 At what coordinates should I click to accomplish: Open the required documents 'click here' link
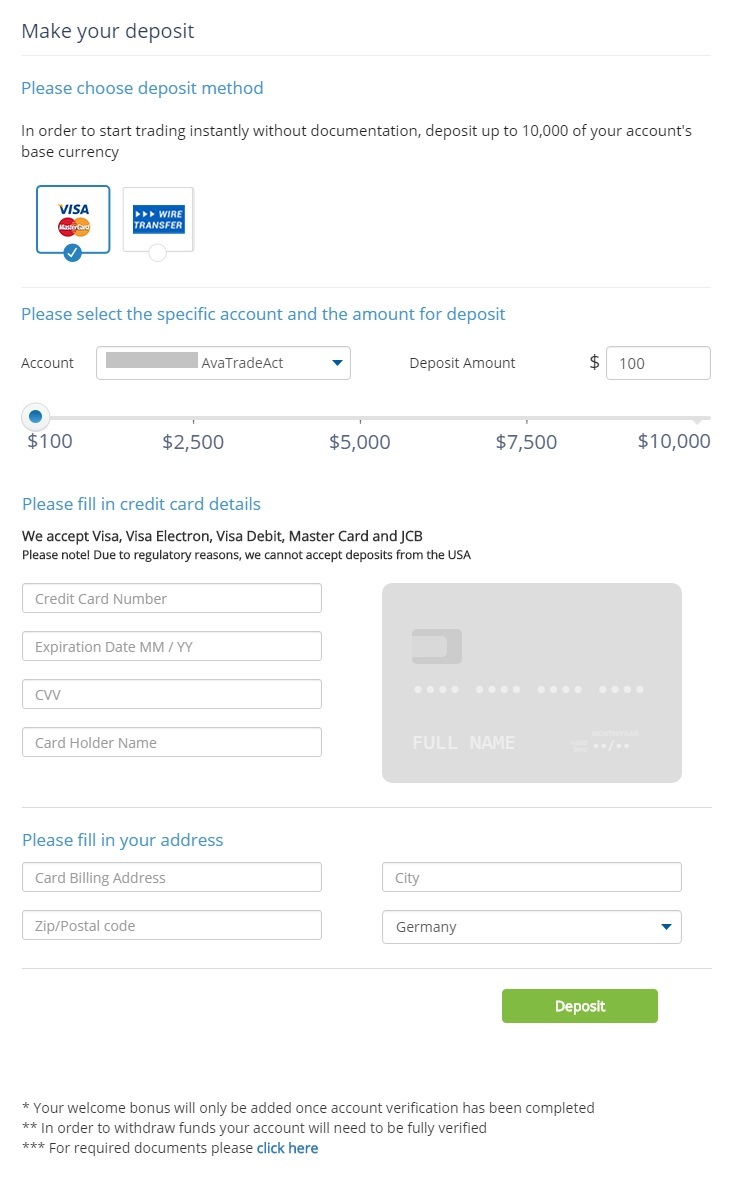click(287, 1148)
